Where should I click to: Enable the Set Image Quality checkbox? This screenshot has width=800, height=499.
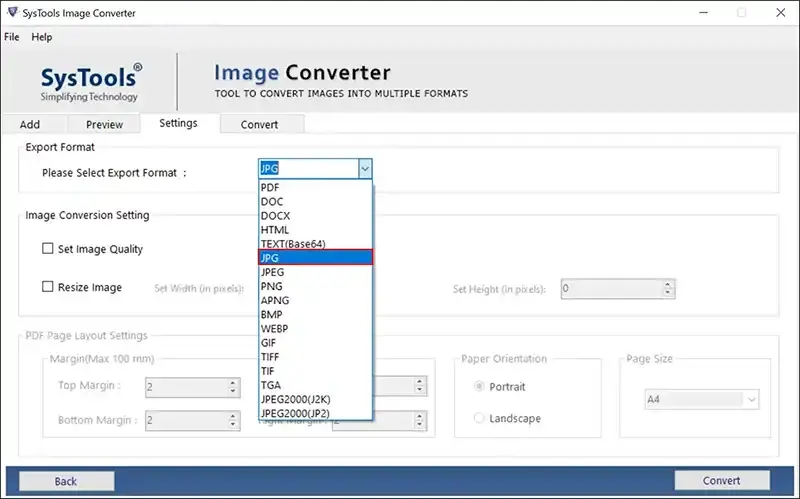(47, 248)
